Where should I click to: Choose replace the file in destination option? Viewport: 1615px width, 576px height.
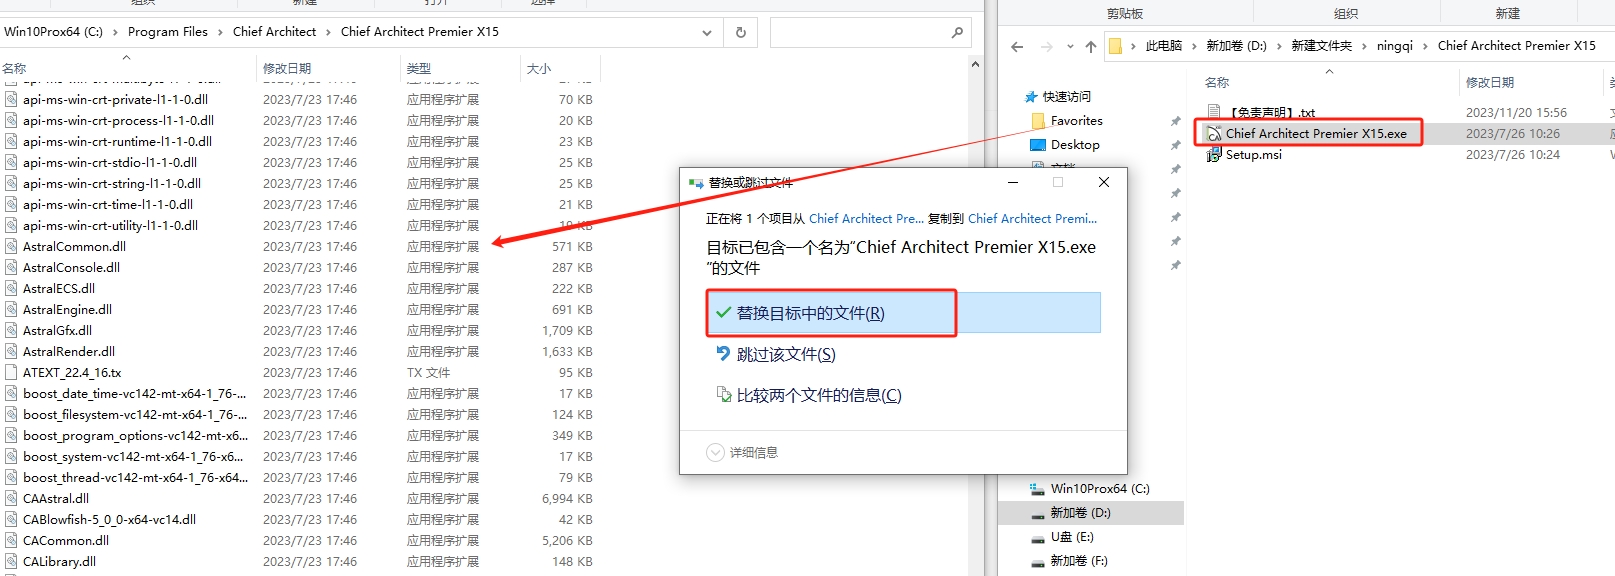[x=904, y=313]
